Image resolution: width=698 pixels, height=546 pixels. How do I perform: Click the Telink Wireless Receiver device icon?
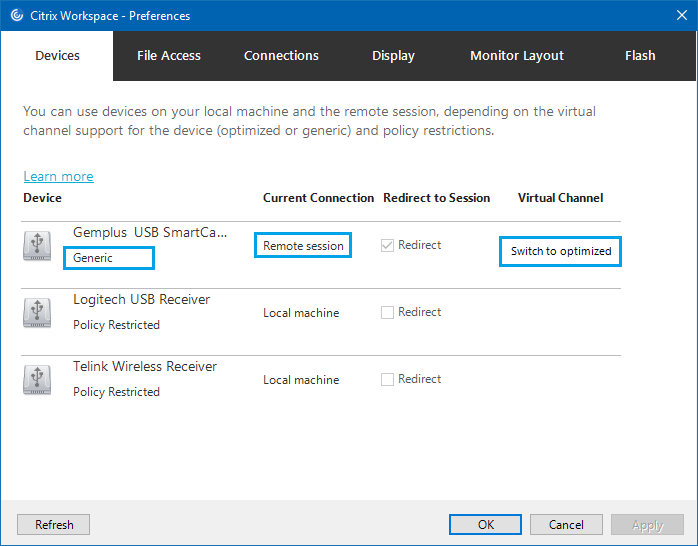[x=37, y=380]
